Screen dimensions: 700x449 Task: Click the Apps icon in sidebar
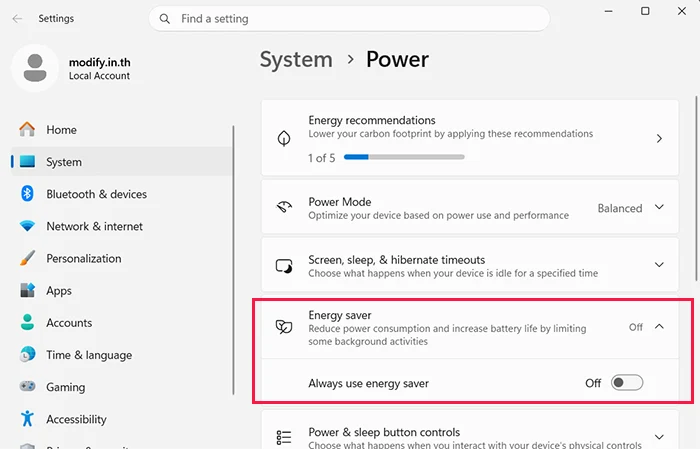27,290
